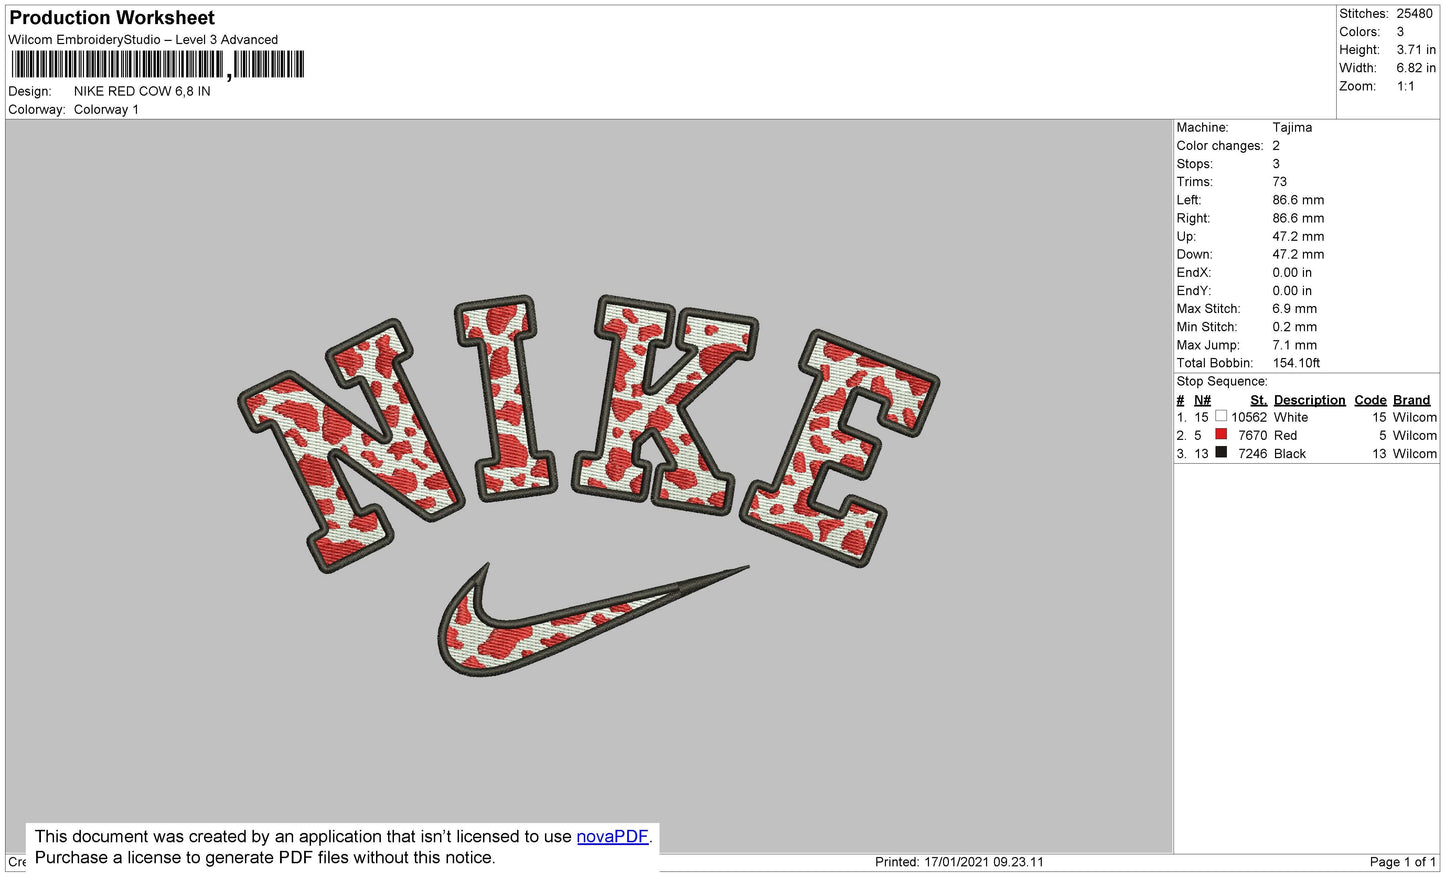Click the Page 1 of 1 footer
Image resolution: width=1445 pixels, height=877 pixels.
[x=1402, y=862]
